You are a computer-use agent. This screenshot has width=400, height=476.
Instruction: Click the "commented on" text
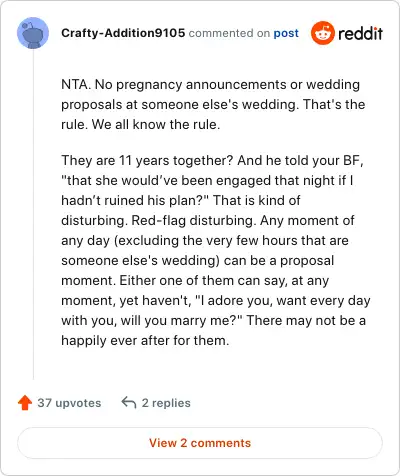pos(229,33)
